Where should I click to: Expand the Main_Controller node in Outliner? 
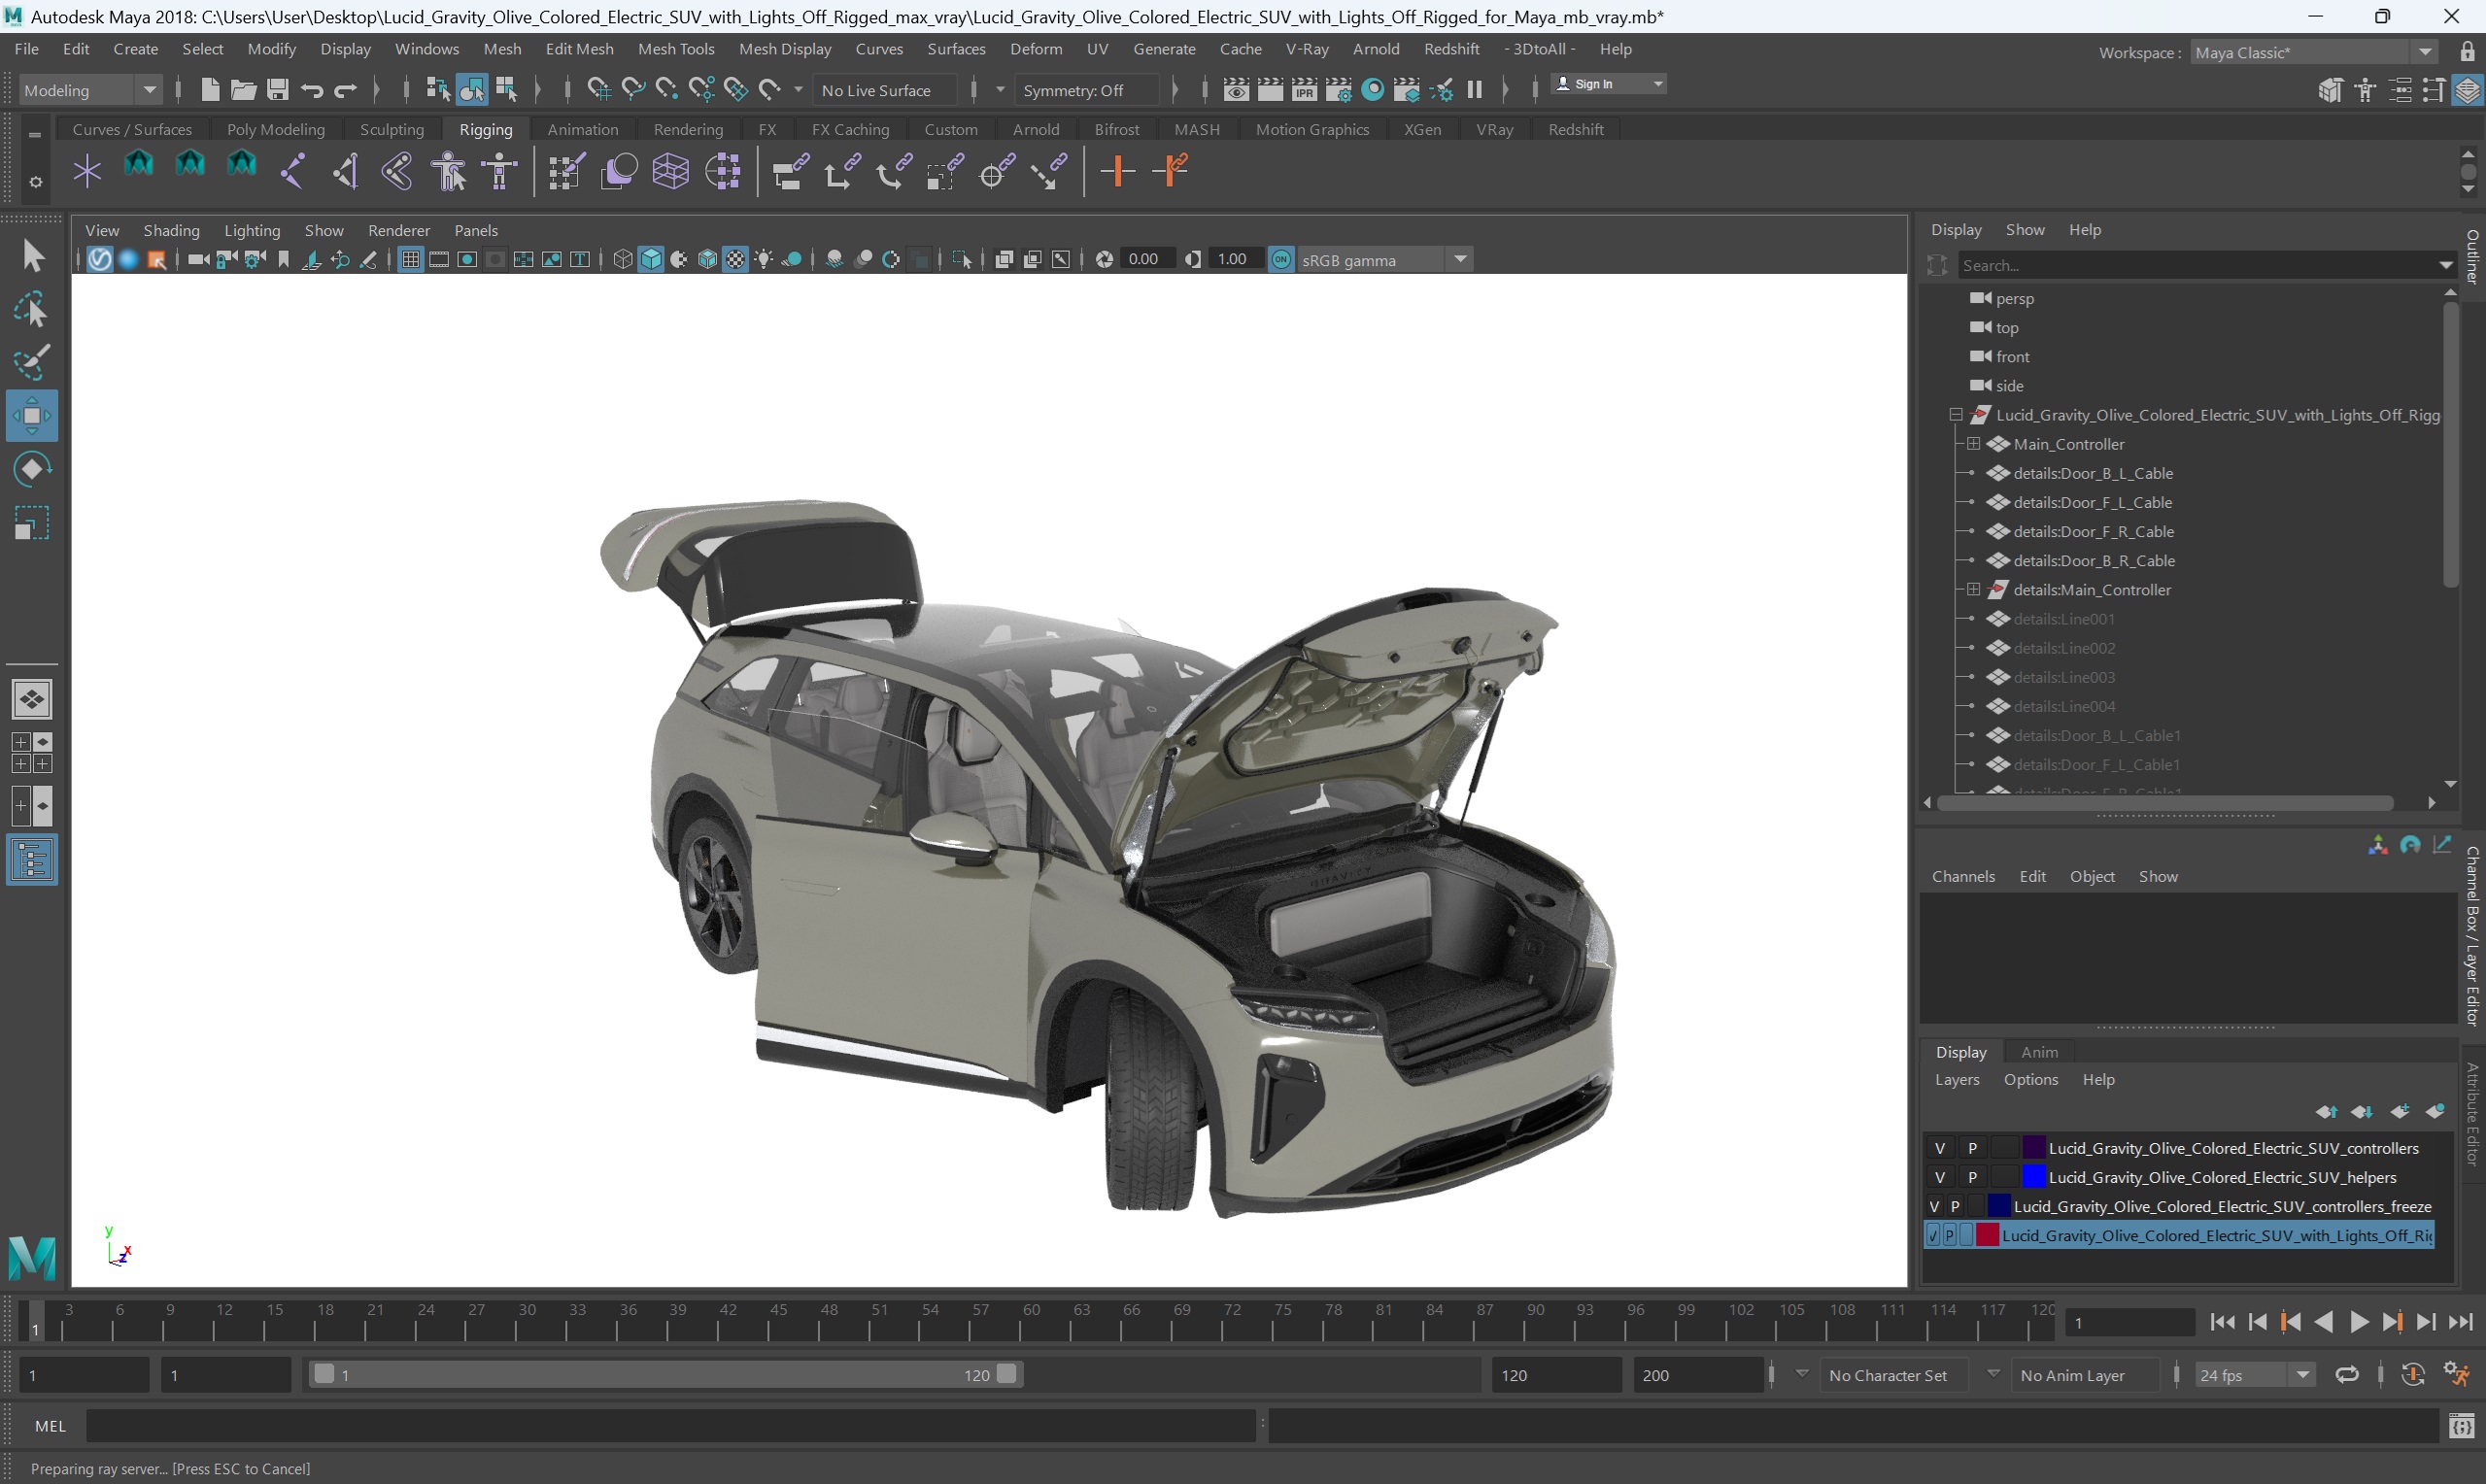[x=1974, y=444]
